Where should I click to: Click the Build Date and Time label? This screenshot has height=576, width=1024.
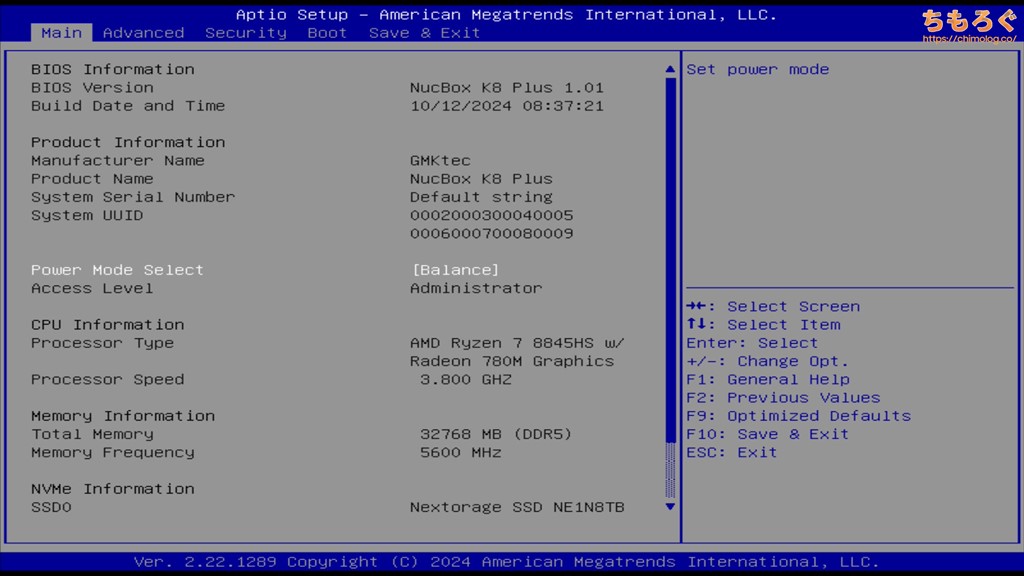click(x=128, y=106)
